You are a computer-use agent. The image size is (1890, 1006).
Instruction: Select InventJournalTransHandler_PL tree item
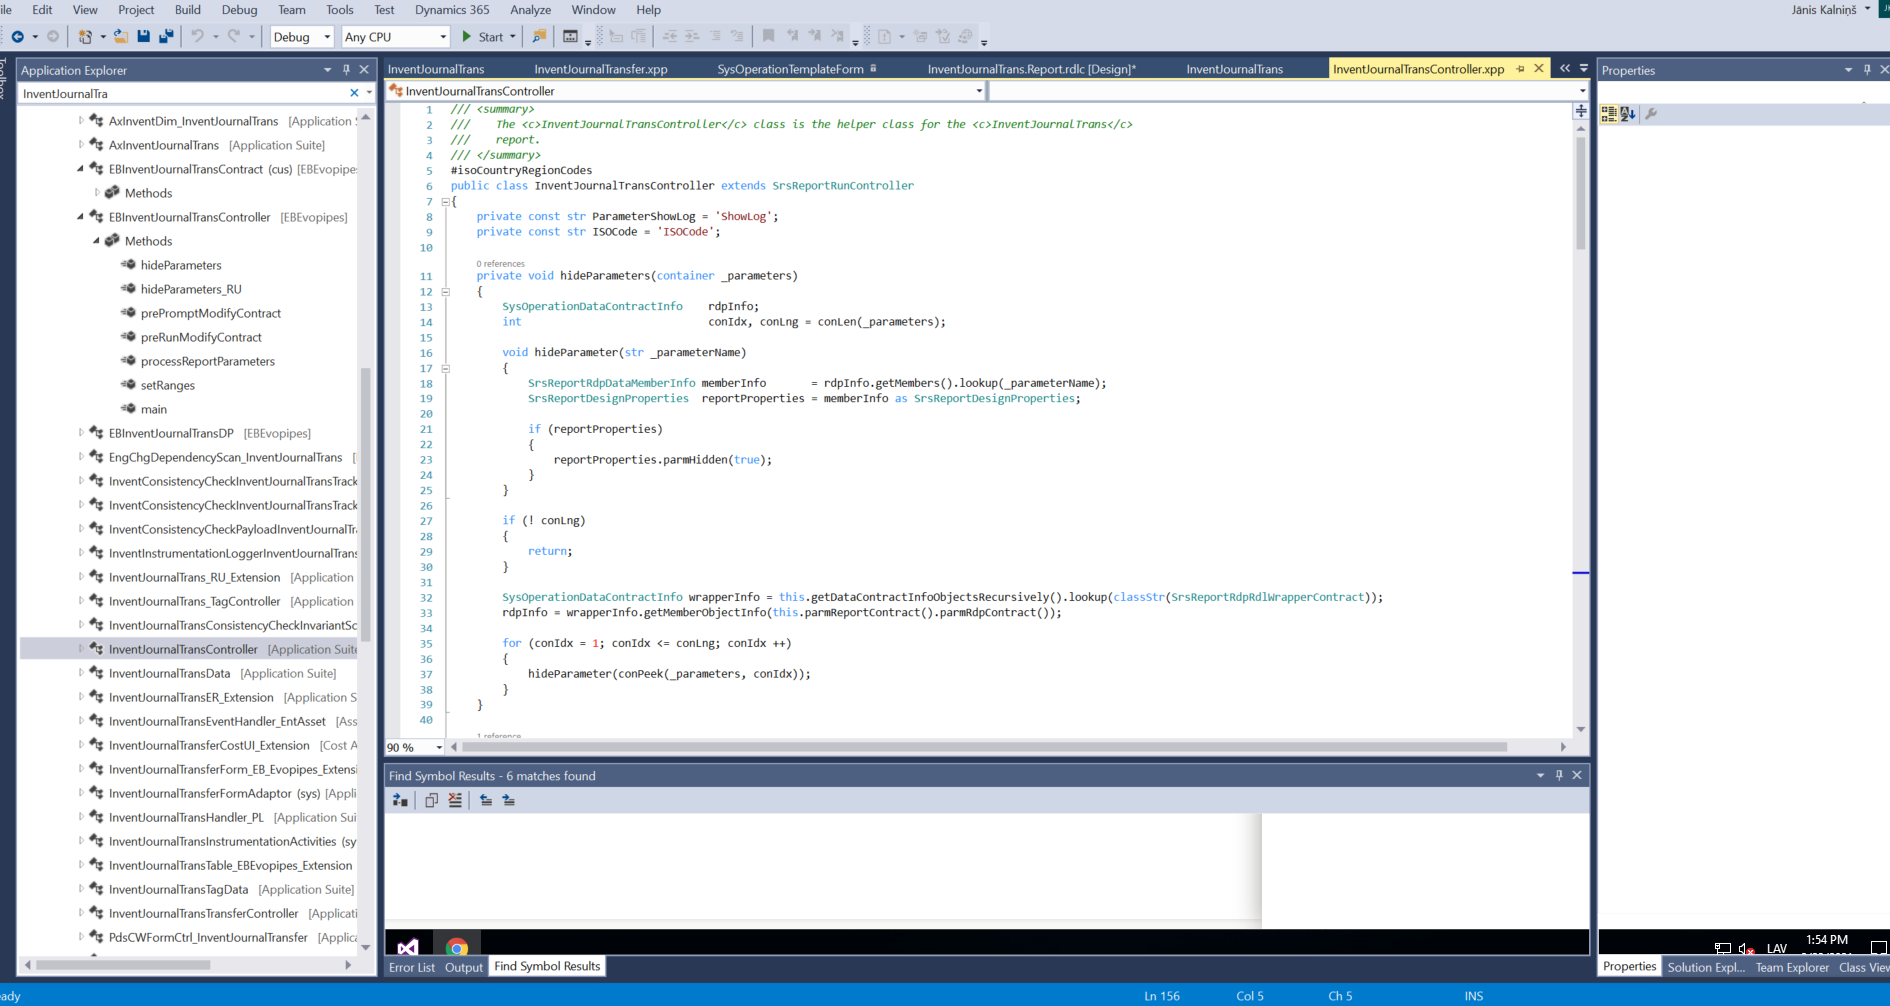point(186,817)
